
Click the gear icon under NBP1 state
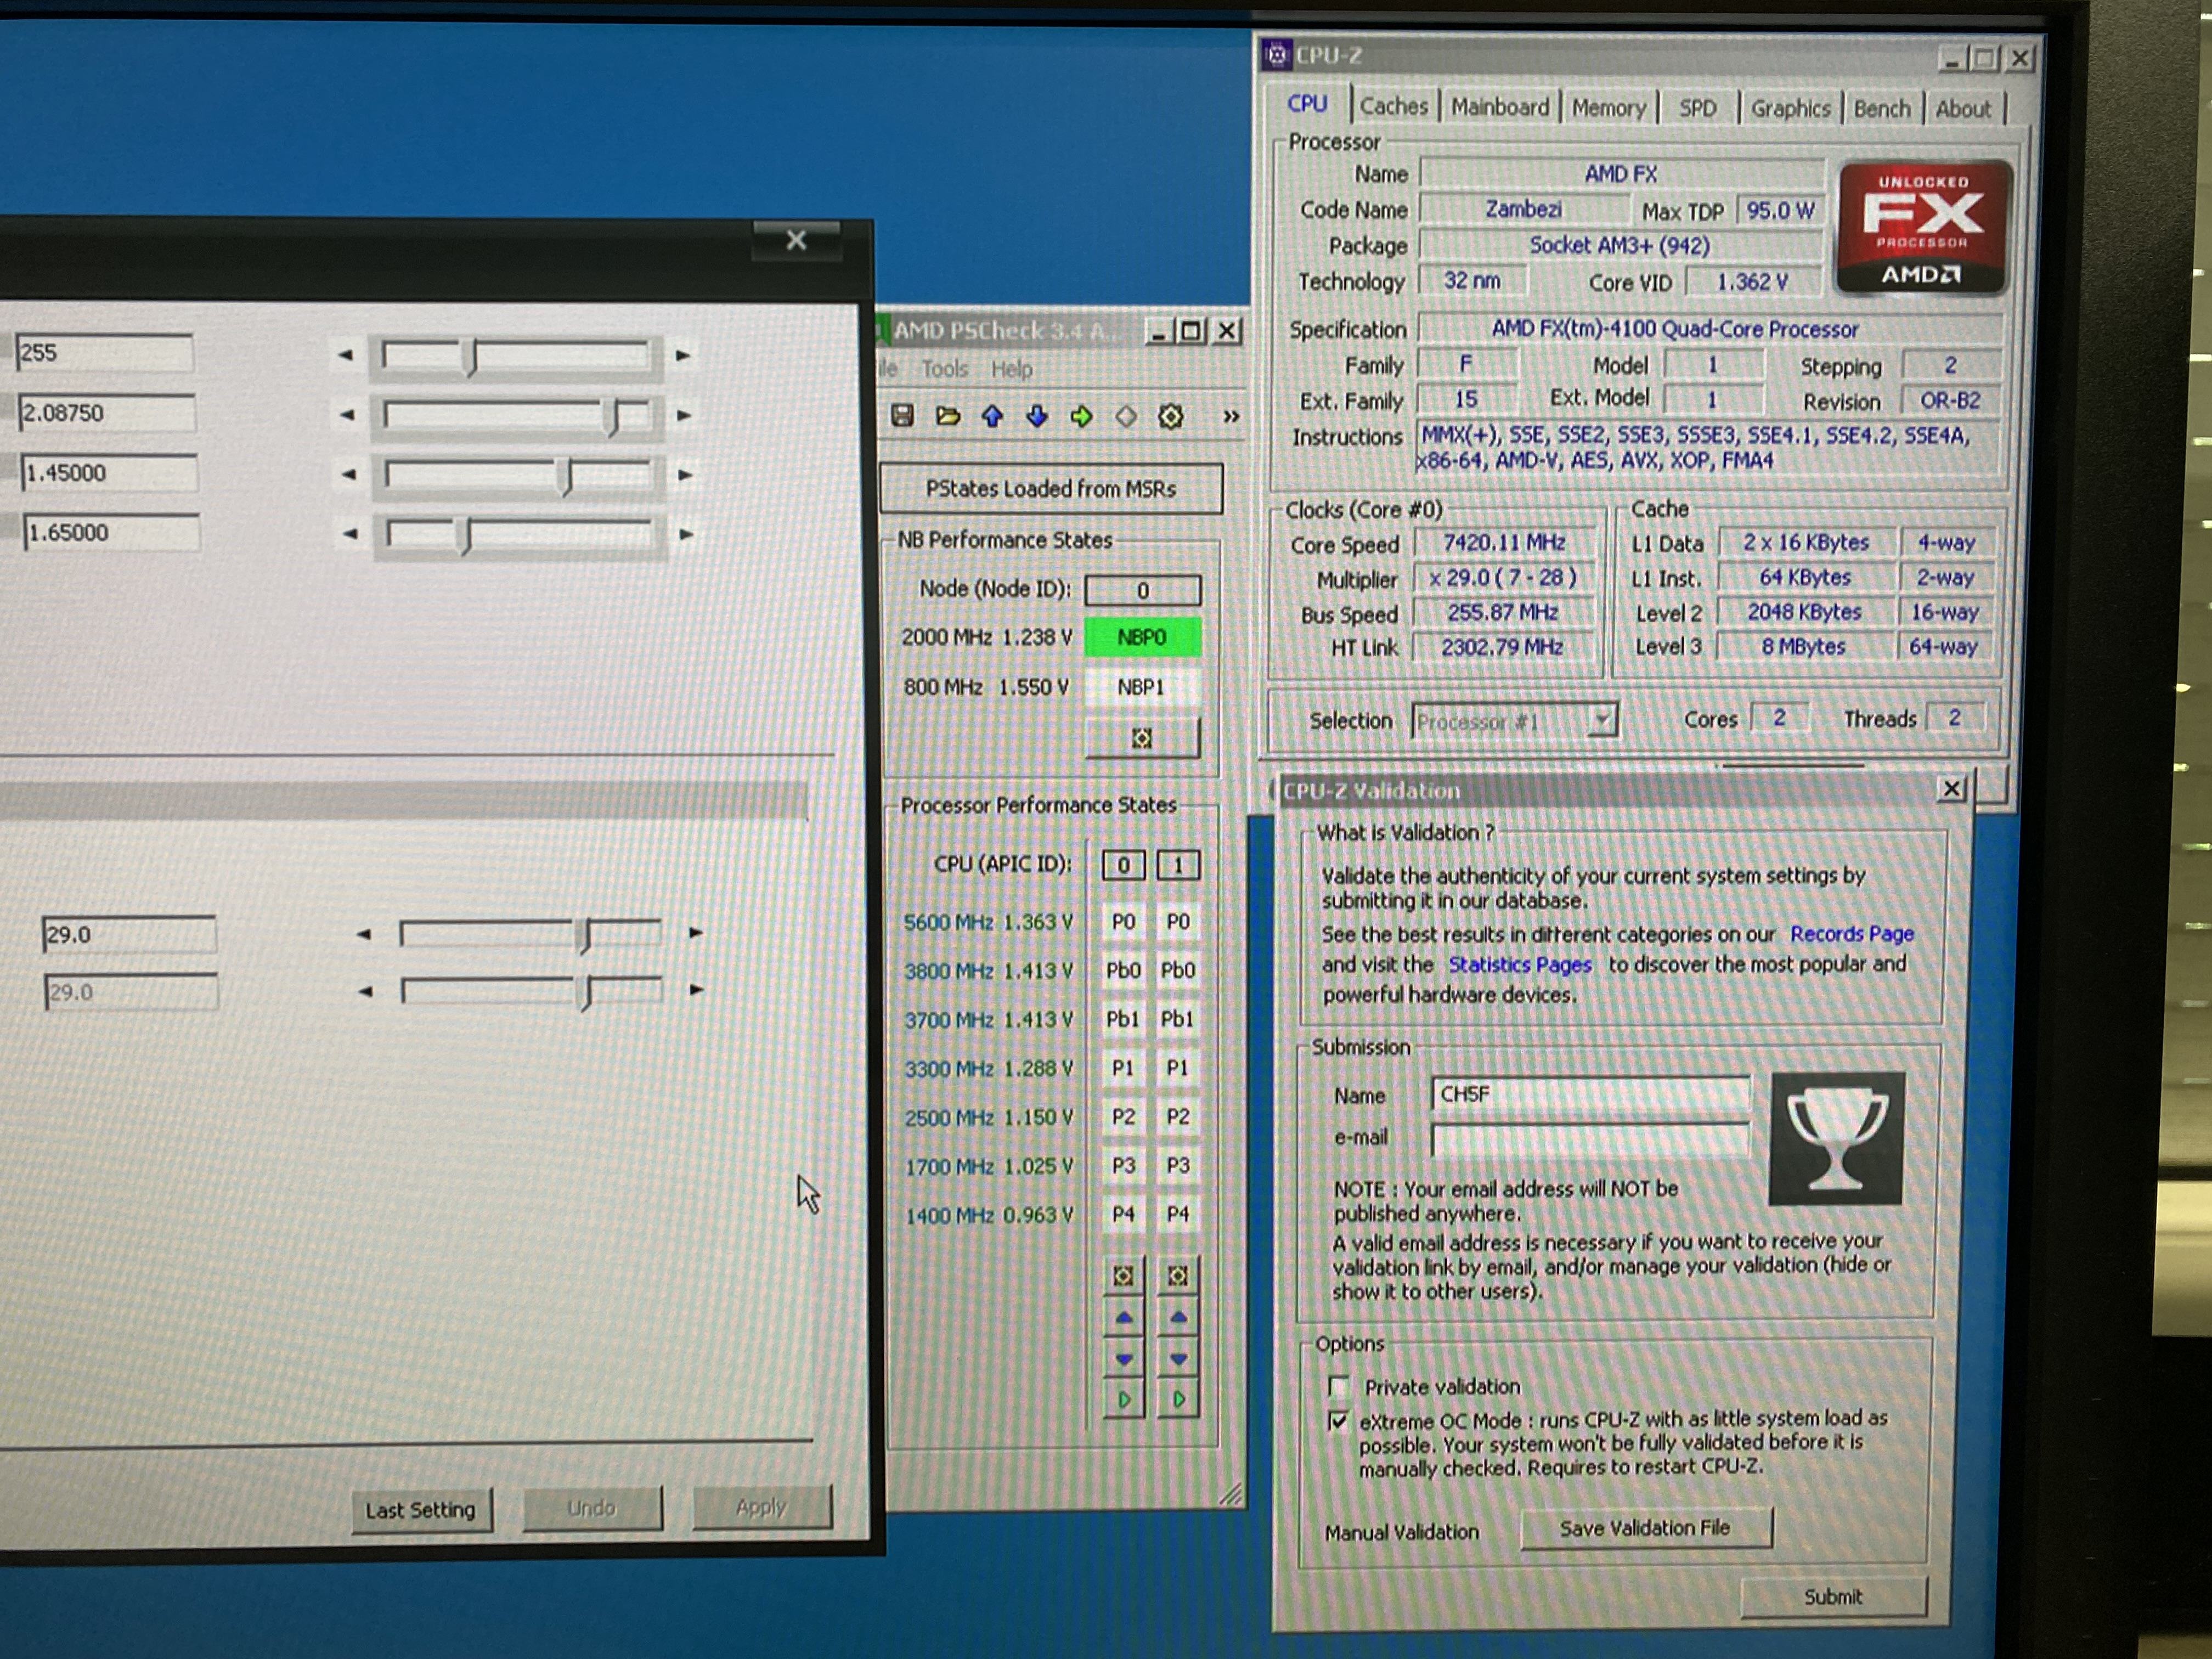[x=1141, y=738]
